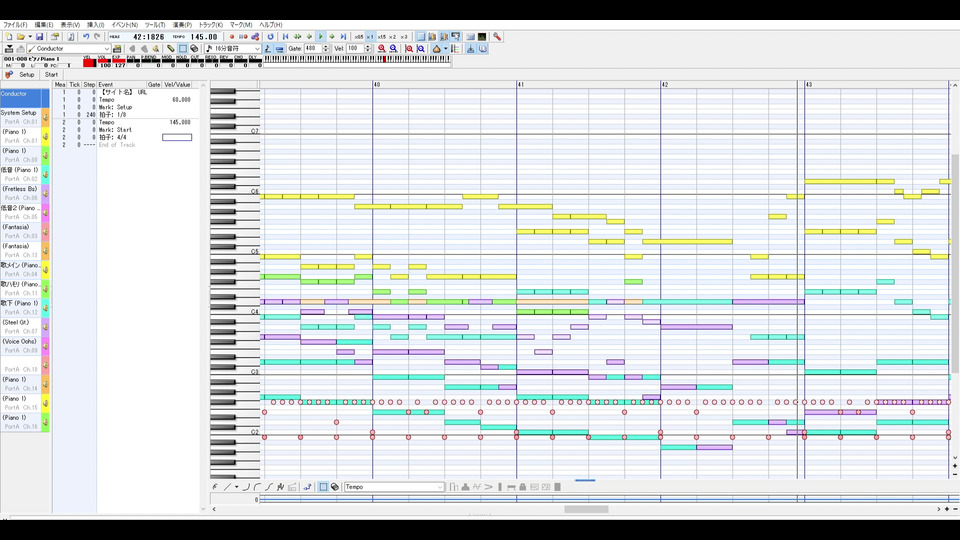The width and height of the screenshot is (960, 540).
Task: Select the graph pane eraser tool
Action: coord(335,487)
